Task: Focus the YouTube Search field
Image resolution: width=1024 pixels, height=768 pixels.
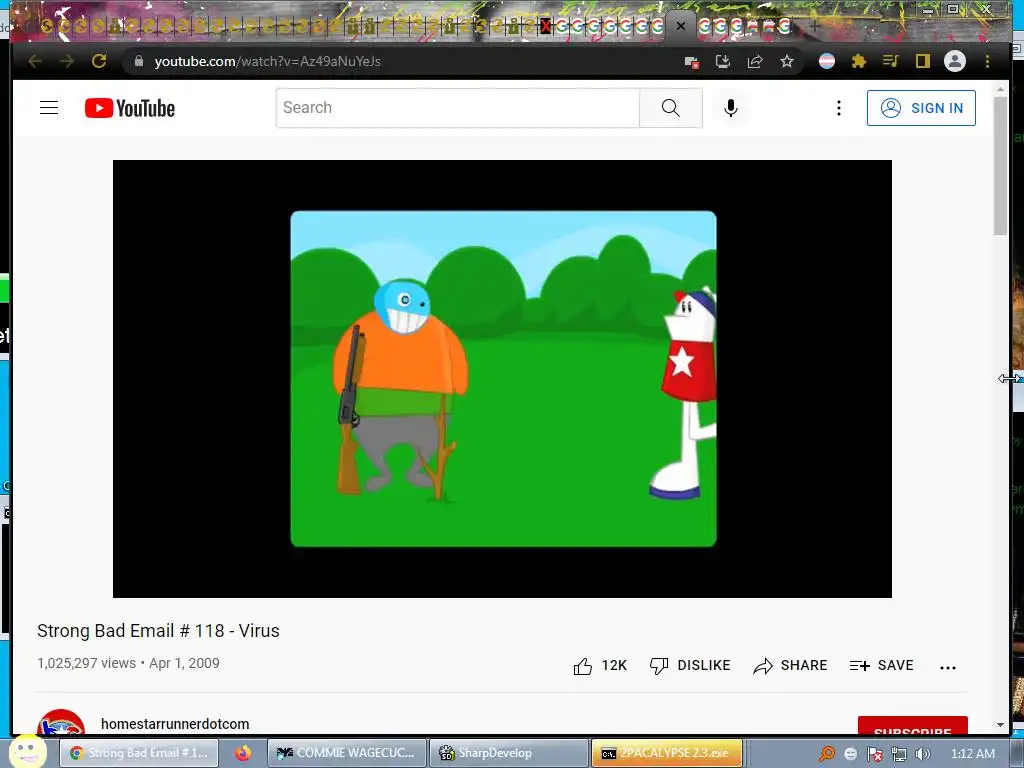Action: (457, 108)
